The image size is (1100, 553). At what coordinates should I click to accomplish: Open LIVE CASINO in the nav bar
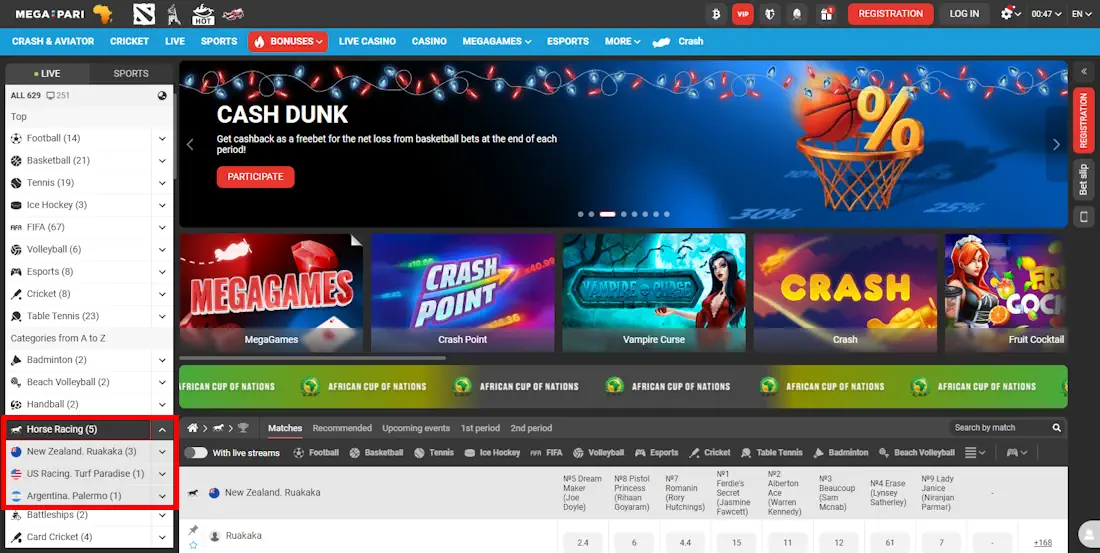[x=367, y=41]
